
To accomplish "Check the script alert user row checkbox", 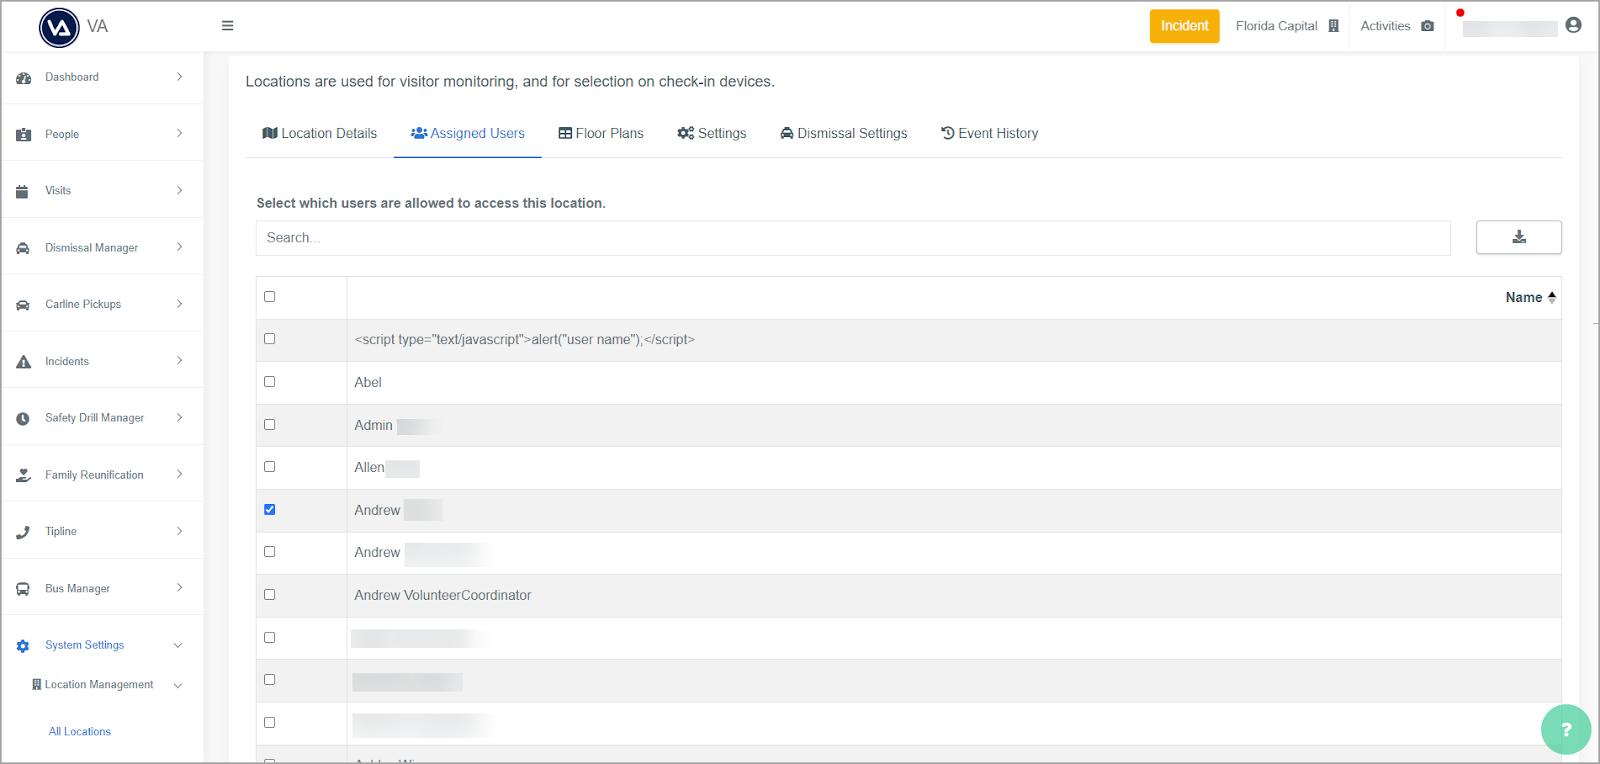I will (x=270, y=339).
